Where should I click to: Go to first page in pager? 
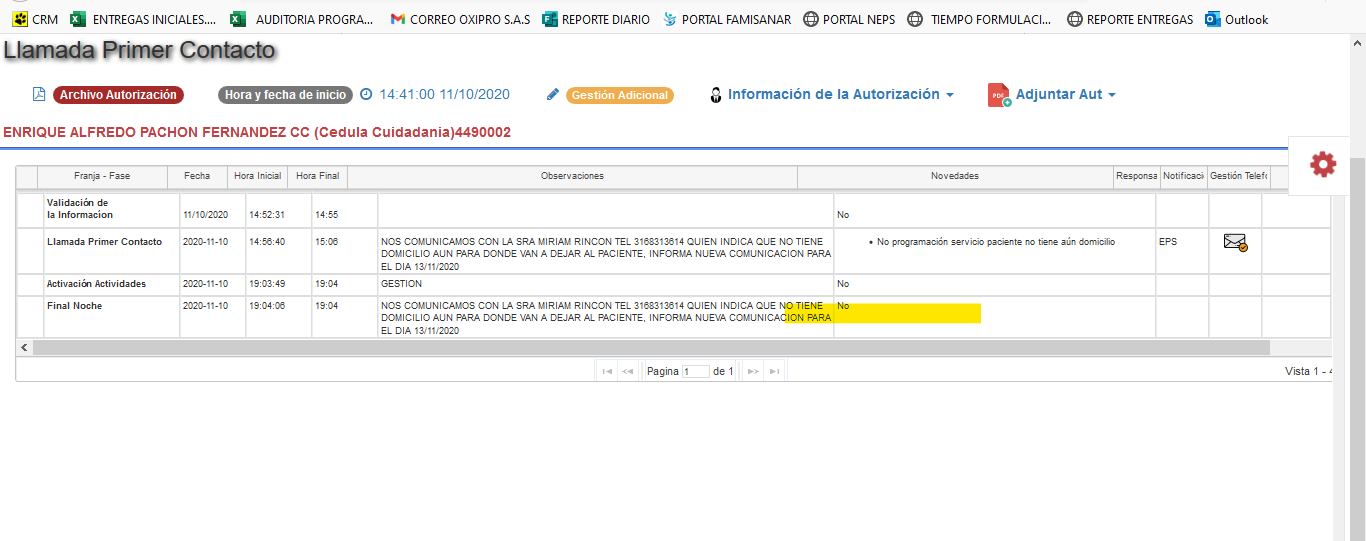click(x=607, y=371)
